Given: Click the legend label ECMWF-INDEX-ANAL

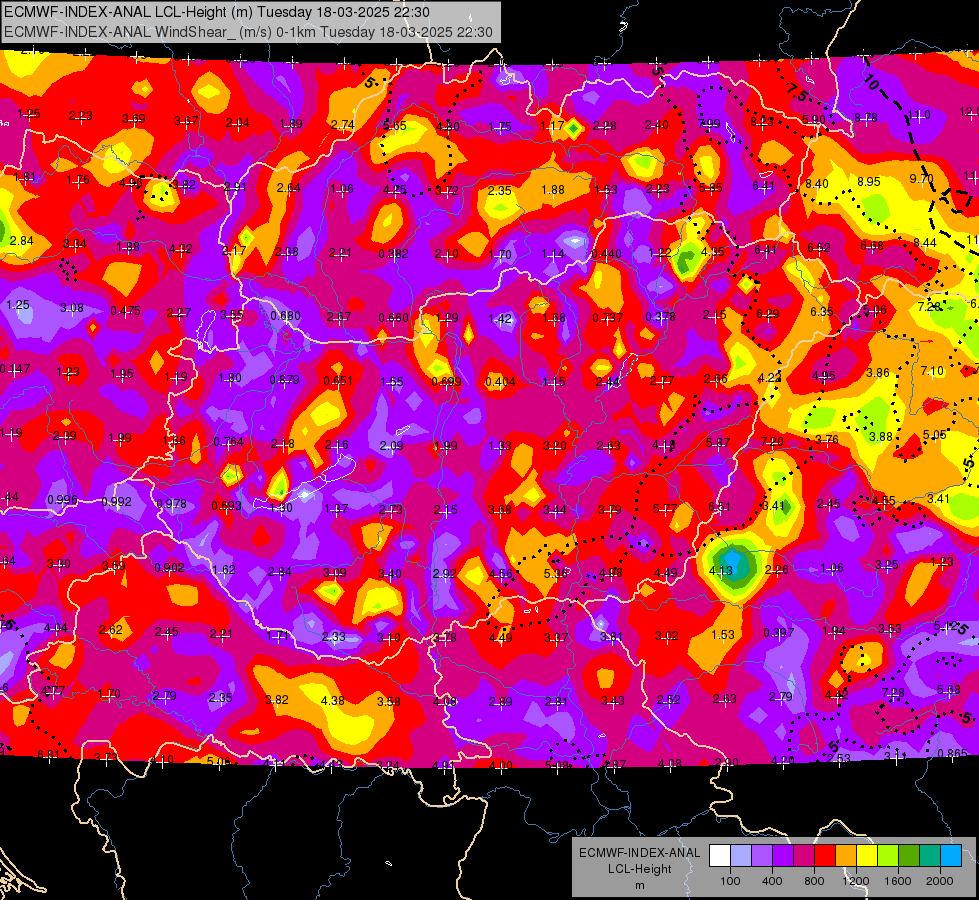Looking at the screenshot, I should tap(639, 853).
